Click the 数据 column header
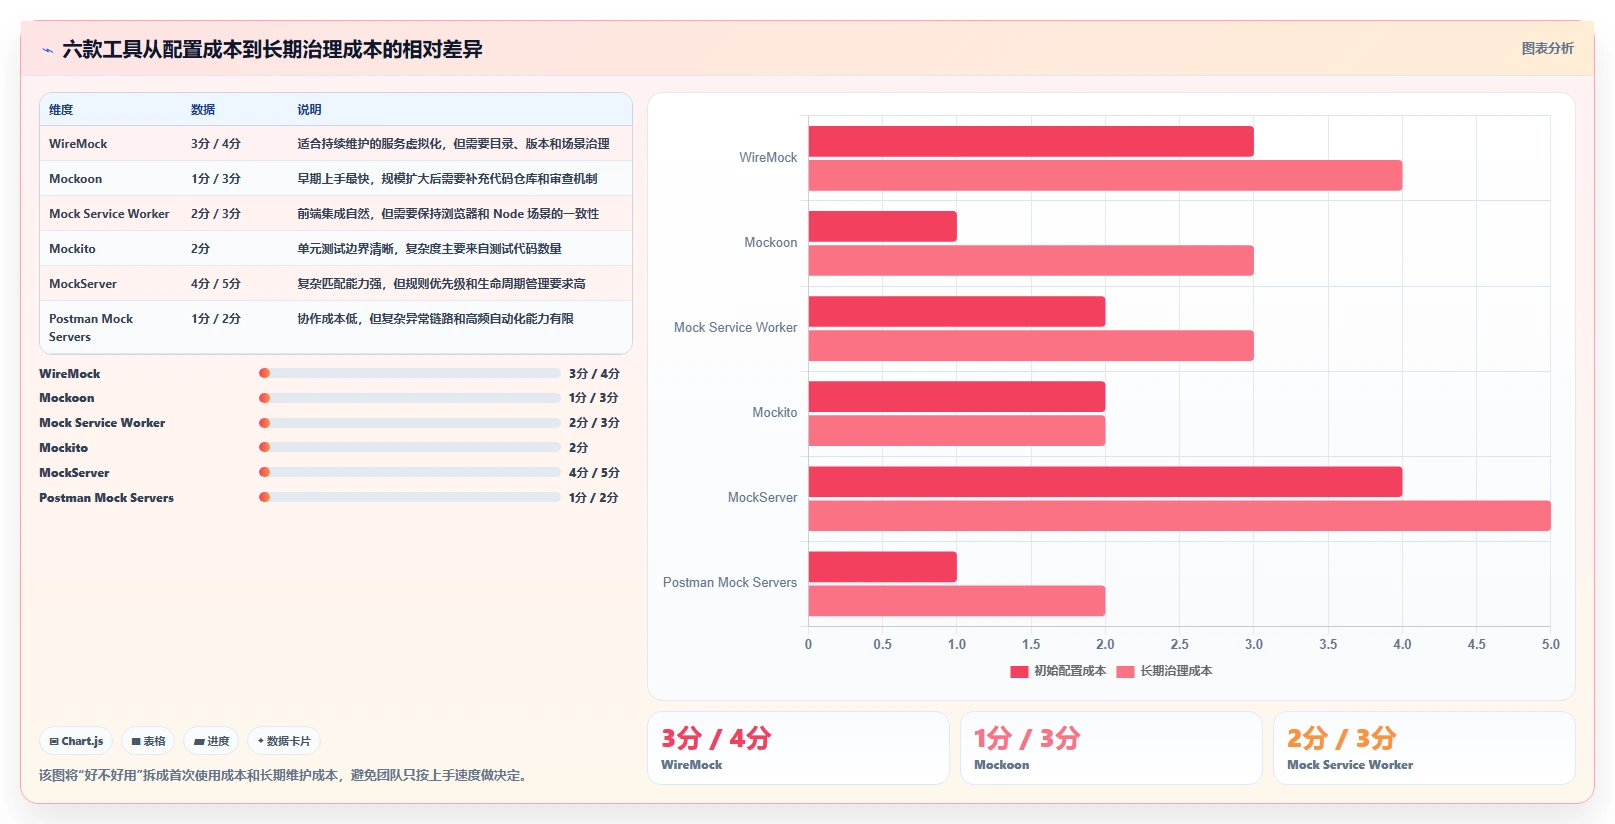1615x824 pixels. click(203, 110)
